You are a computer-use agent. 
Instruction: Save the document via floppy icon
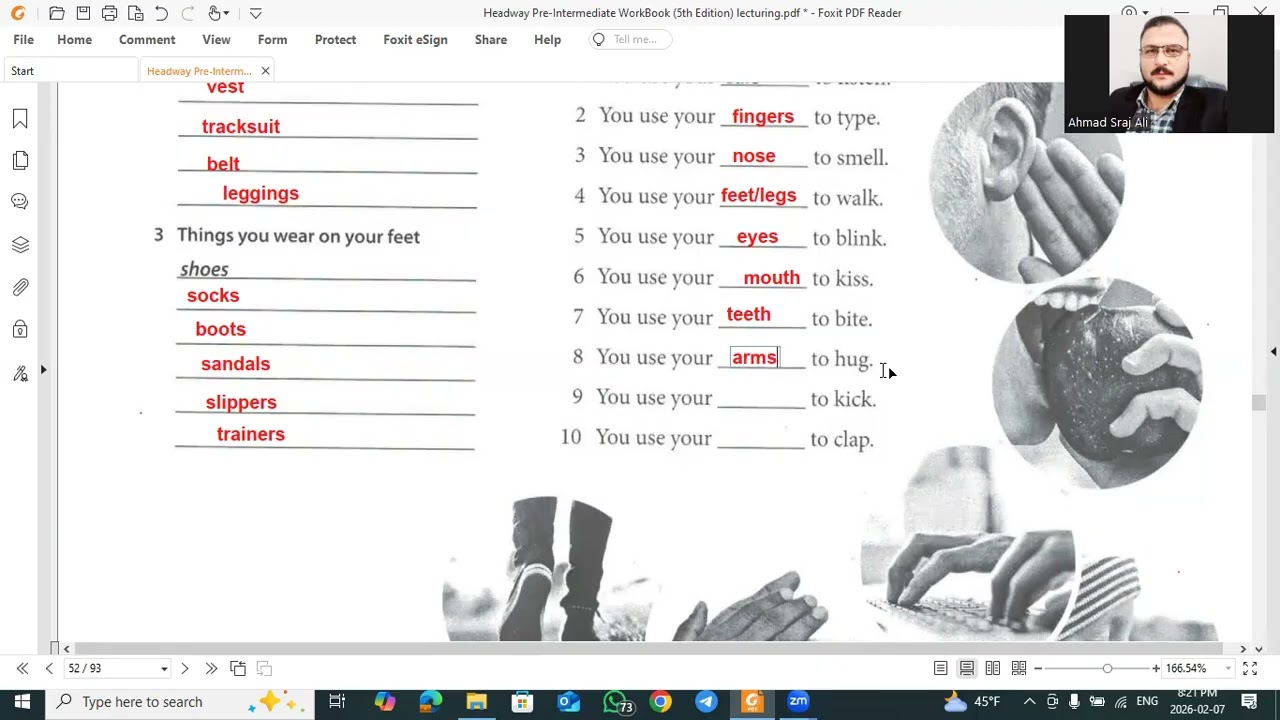[x=83, y=13]
